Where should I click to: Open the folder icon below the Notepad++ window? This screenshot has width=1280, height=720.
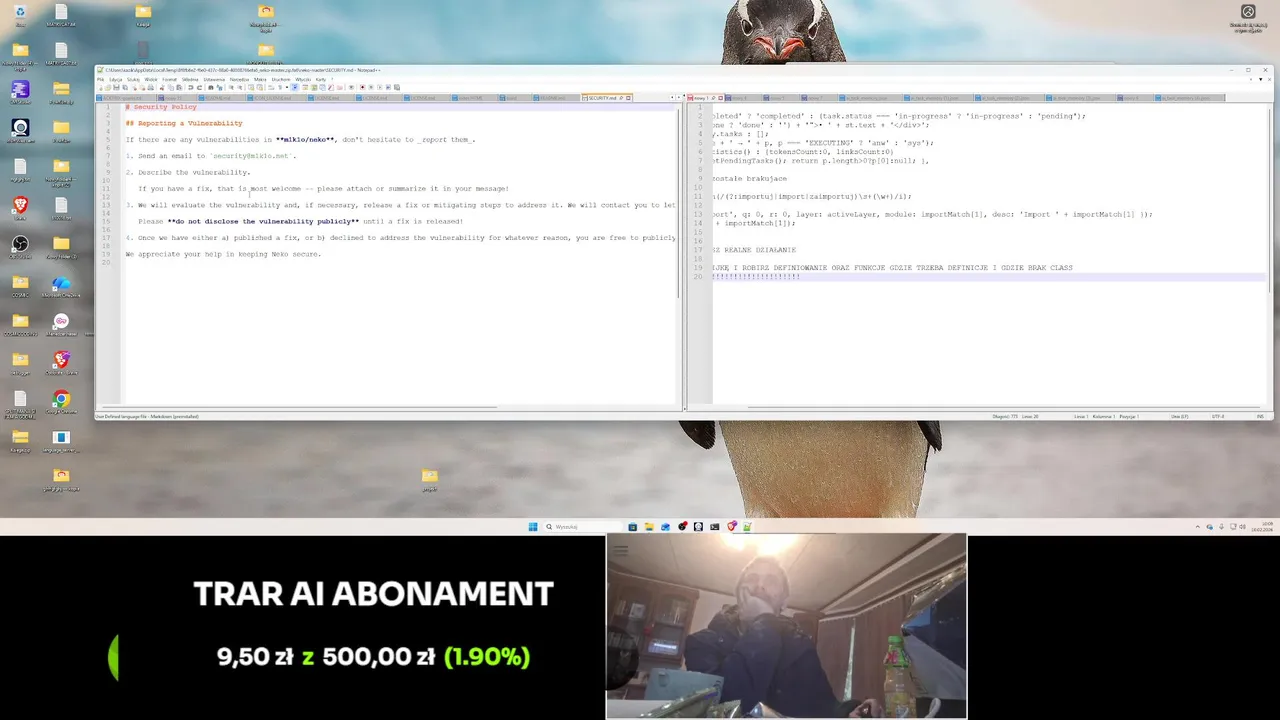[x=430, y=478]
